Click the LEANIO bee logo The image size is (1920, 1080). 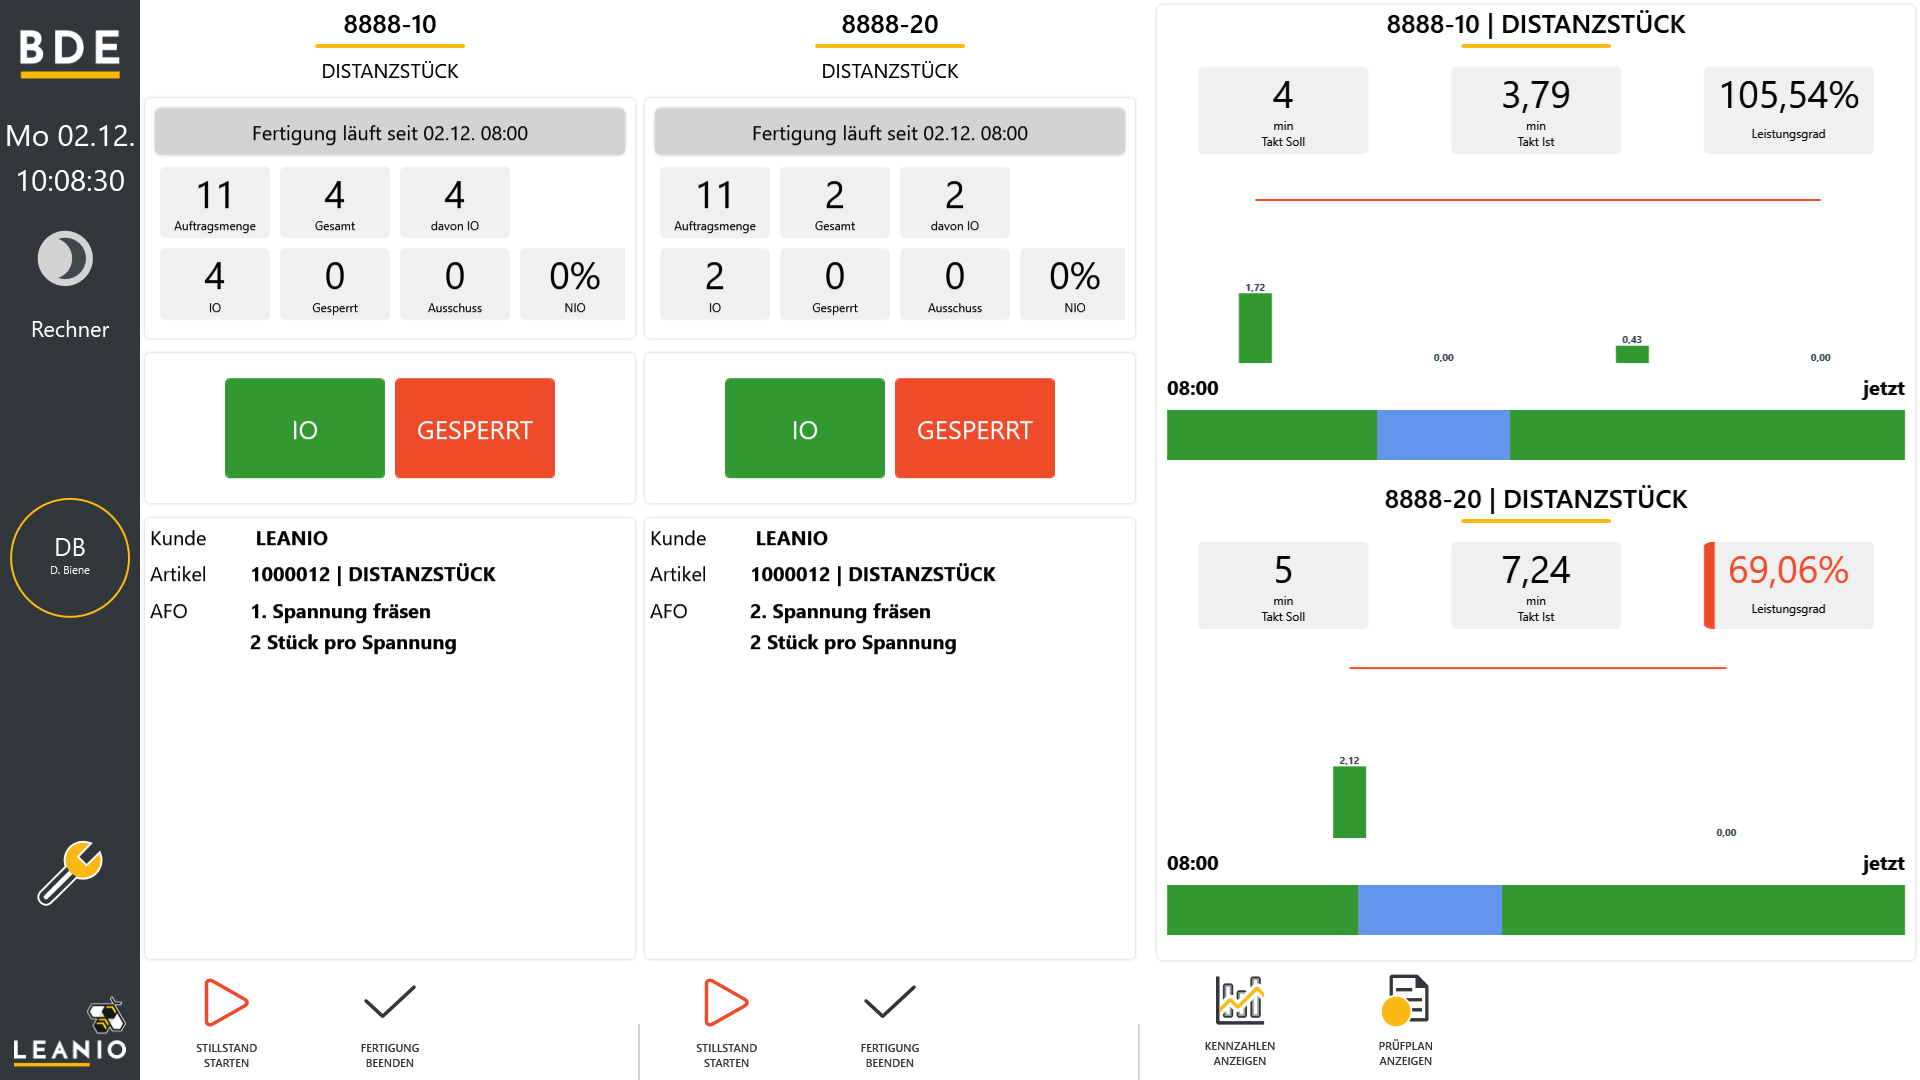point(70,1030)
